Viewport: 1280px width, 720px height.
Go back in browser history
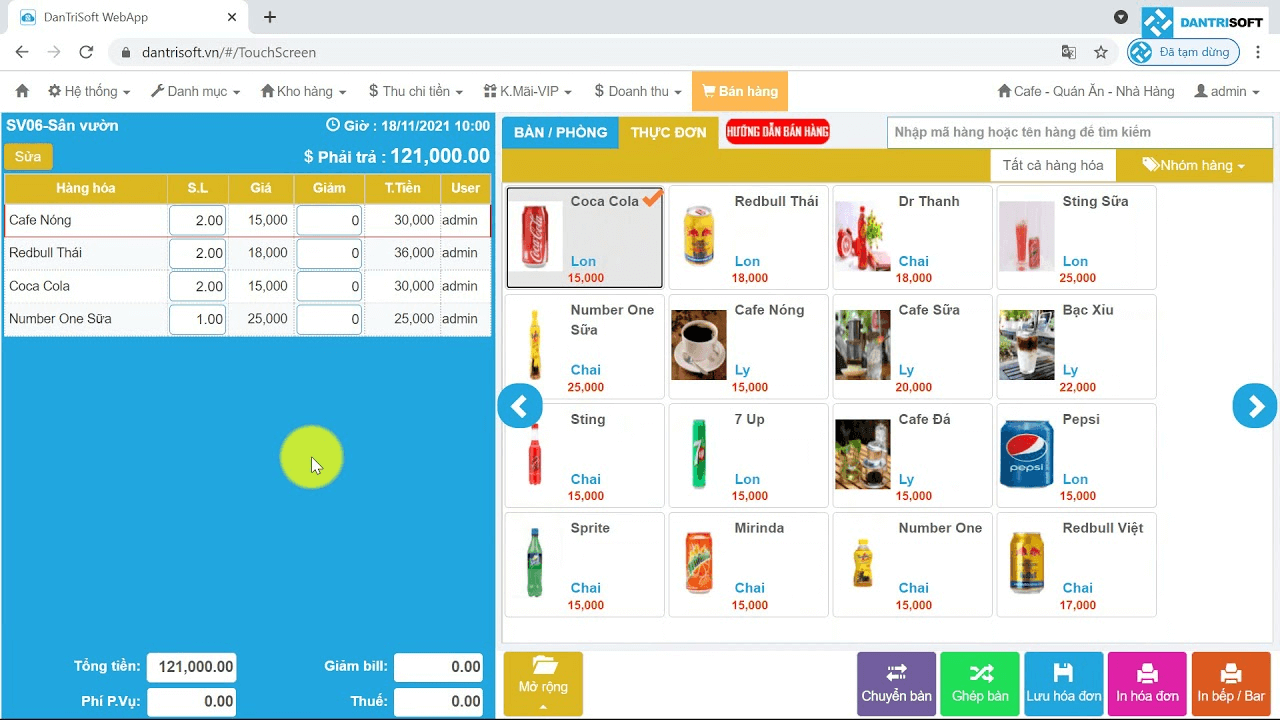coord(22,52)
